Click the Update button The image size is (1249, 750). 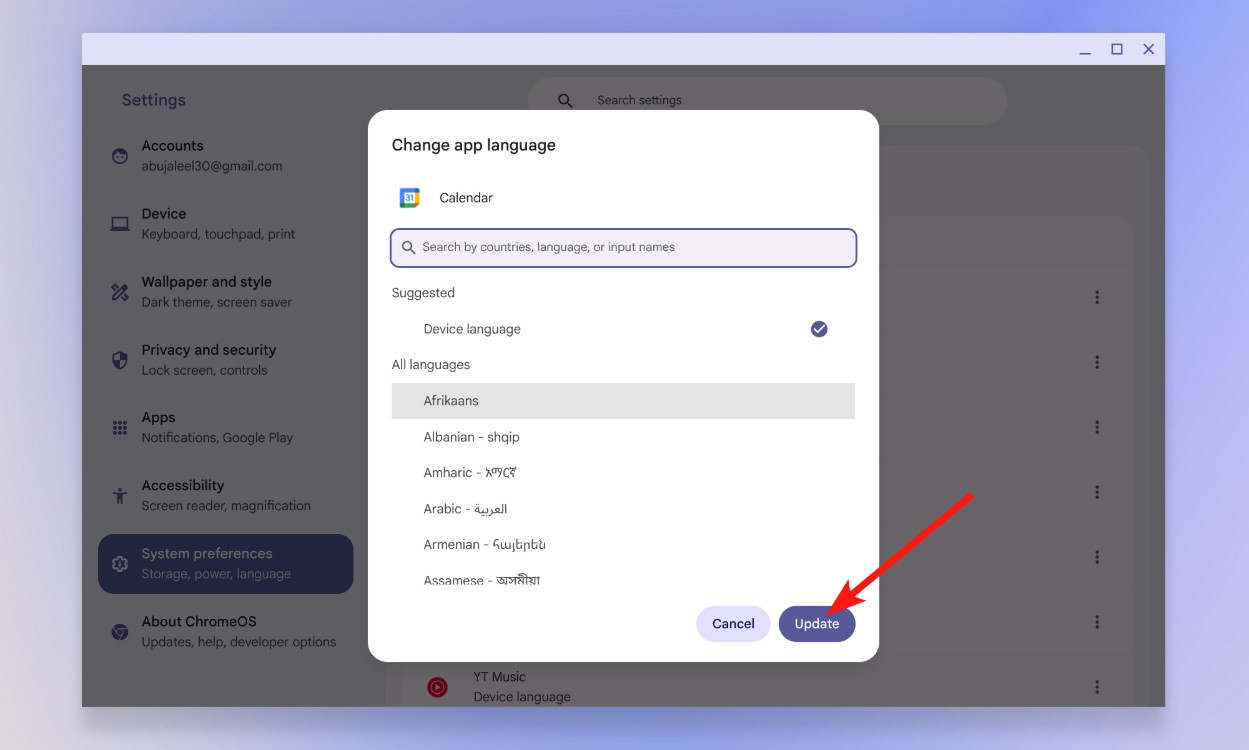point(817,623)
